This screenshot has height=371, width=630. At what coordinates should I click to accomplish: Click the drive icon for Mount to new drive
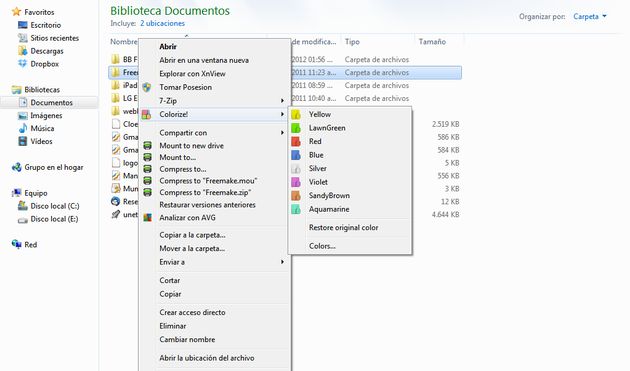[147, 146]
